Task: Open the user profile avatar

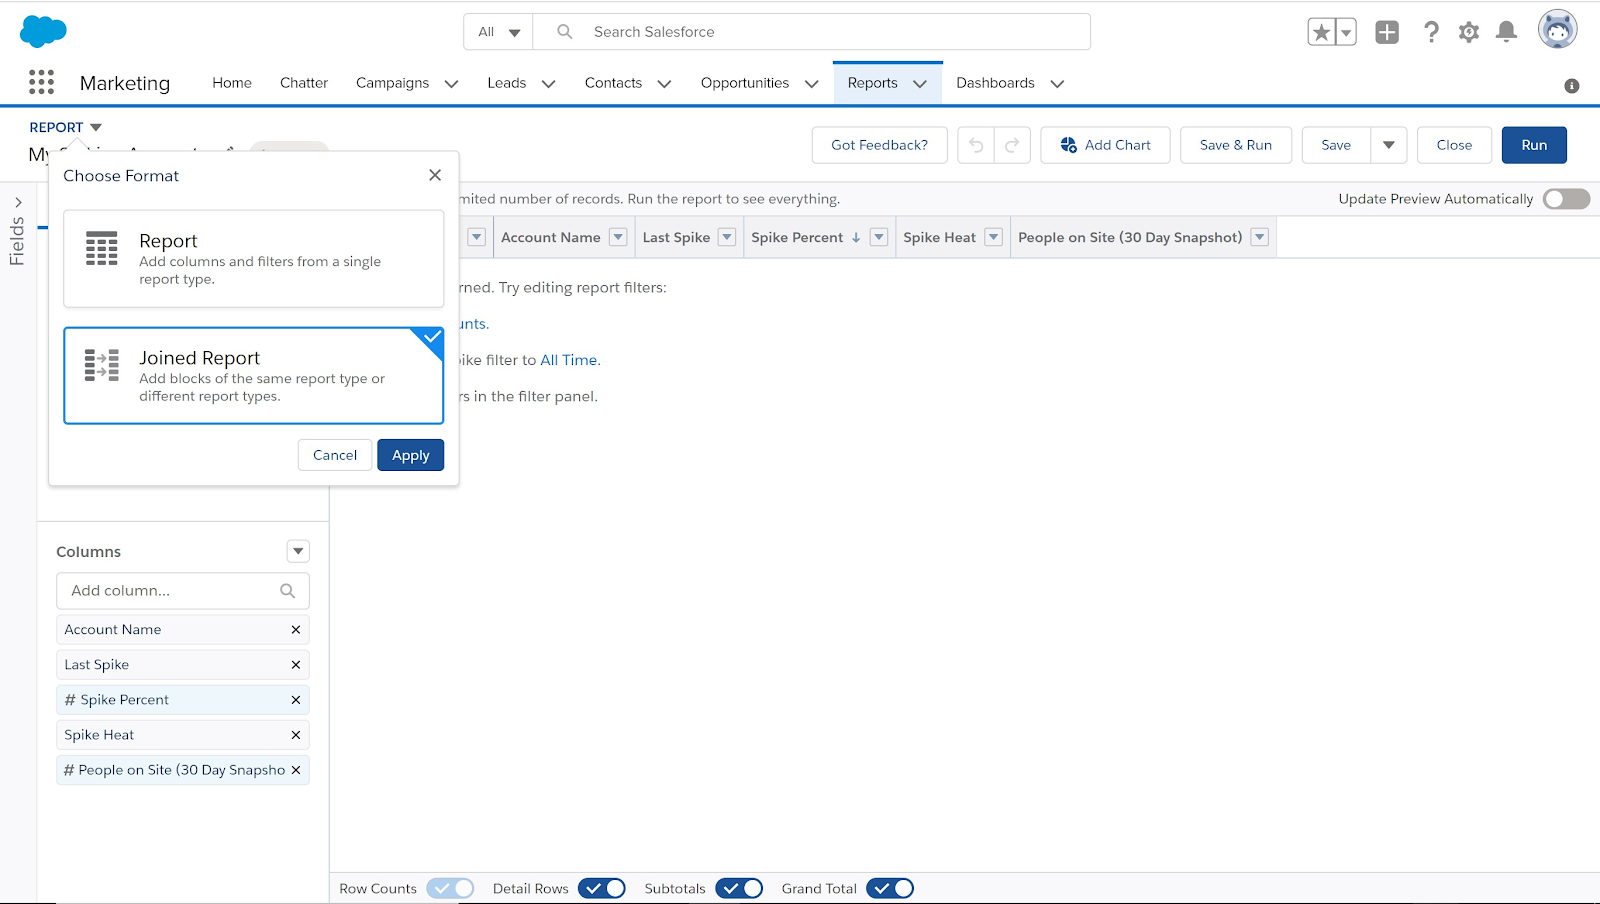Action: point(1557,30)
